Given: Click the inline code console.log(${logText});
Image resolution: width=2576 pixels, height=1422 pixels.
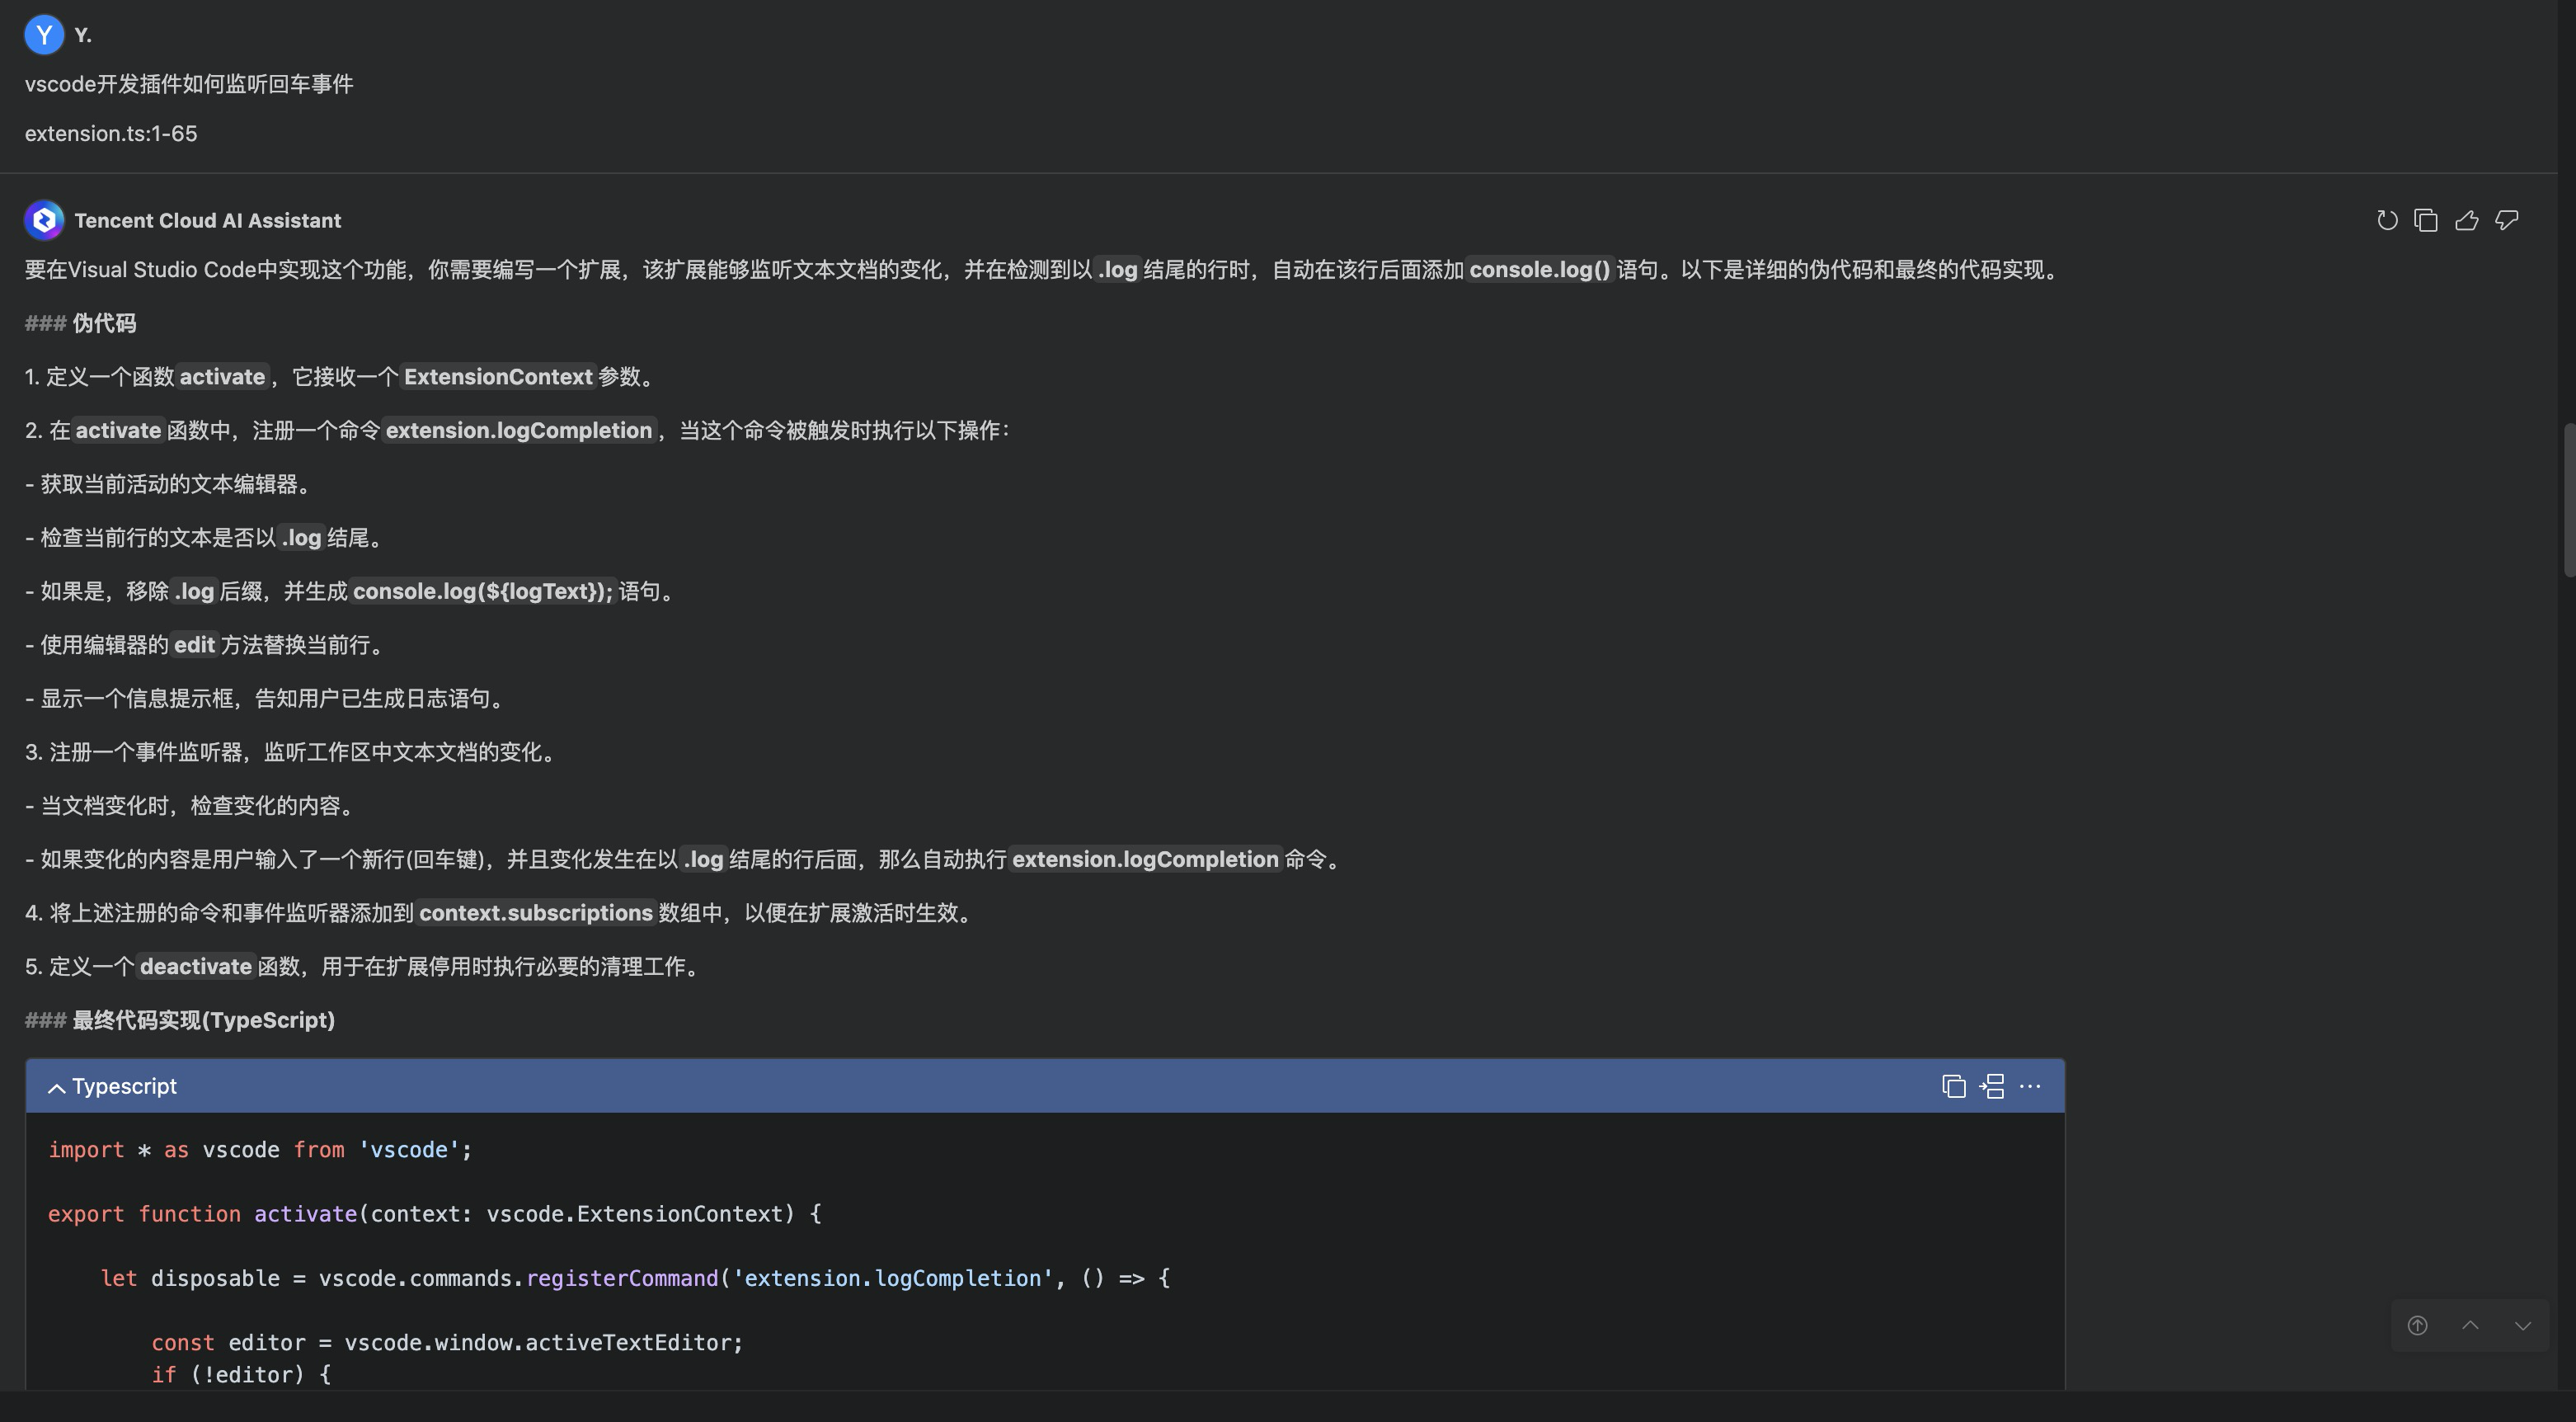Looking at the screenshot, I should [483, 591].
